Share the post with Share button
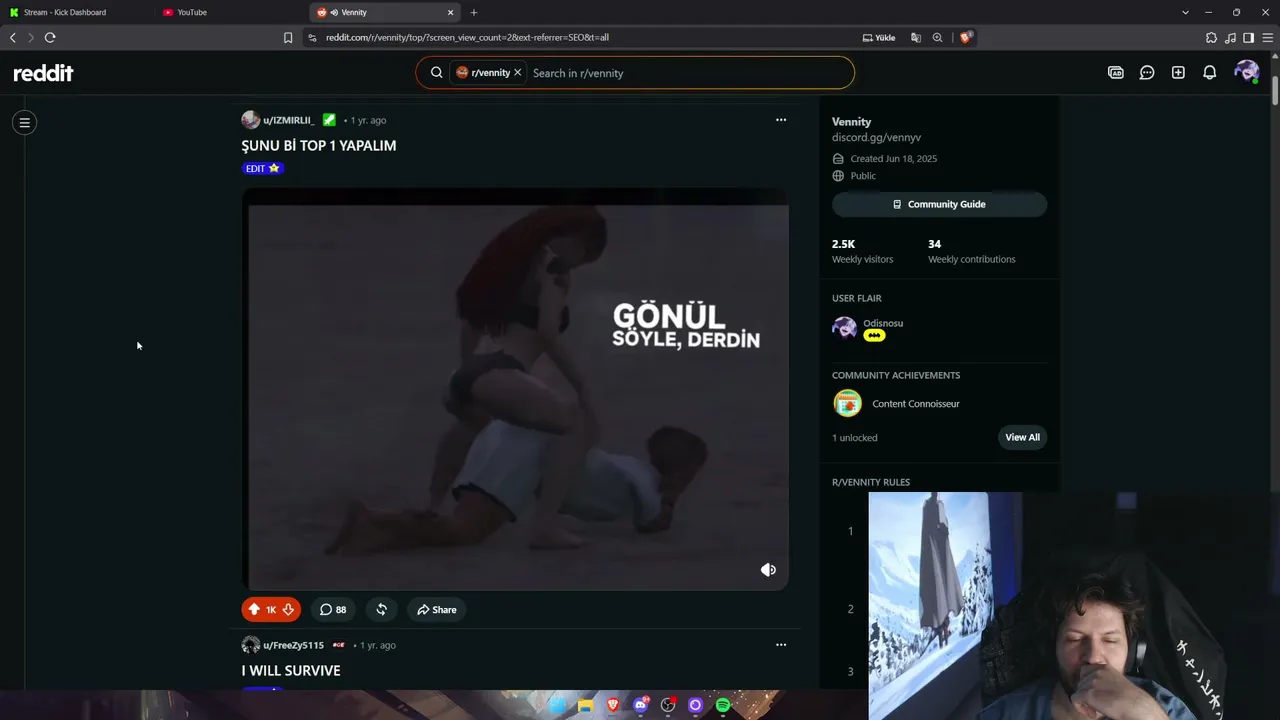The height and width of the screenshot is (720, 1280). tap(437, 610)
